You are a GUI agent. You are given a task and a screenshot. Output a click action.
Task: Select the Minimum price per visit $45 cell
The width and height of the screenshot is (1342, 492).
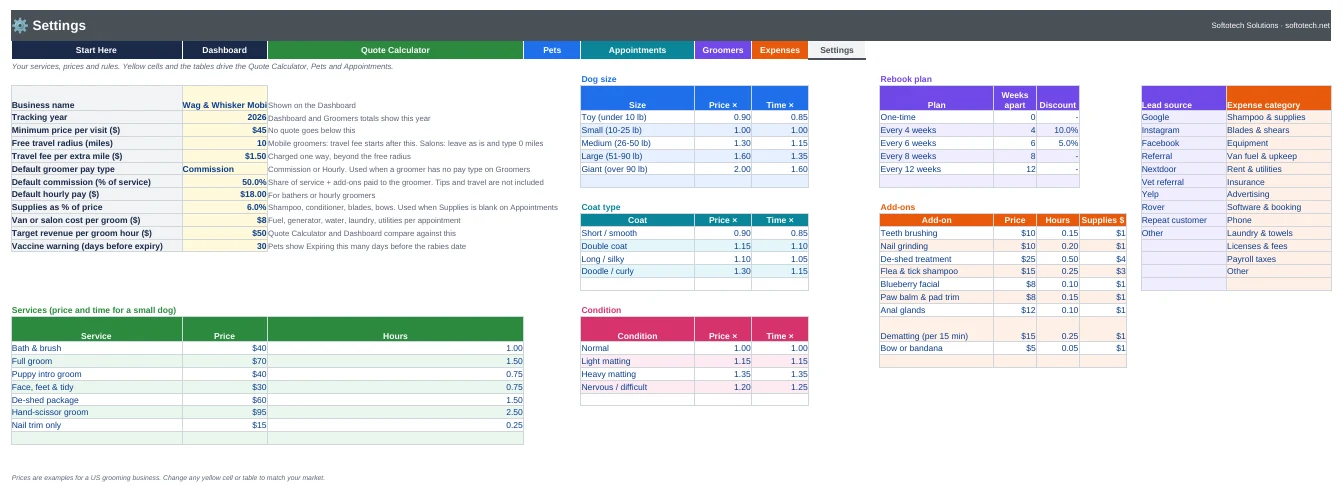point(225,130)
